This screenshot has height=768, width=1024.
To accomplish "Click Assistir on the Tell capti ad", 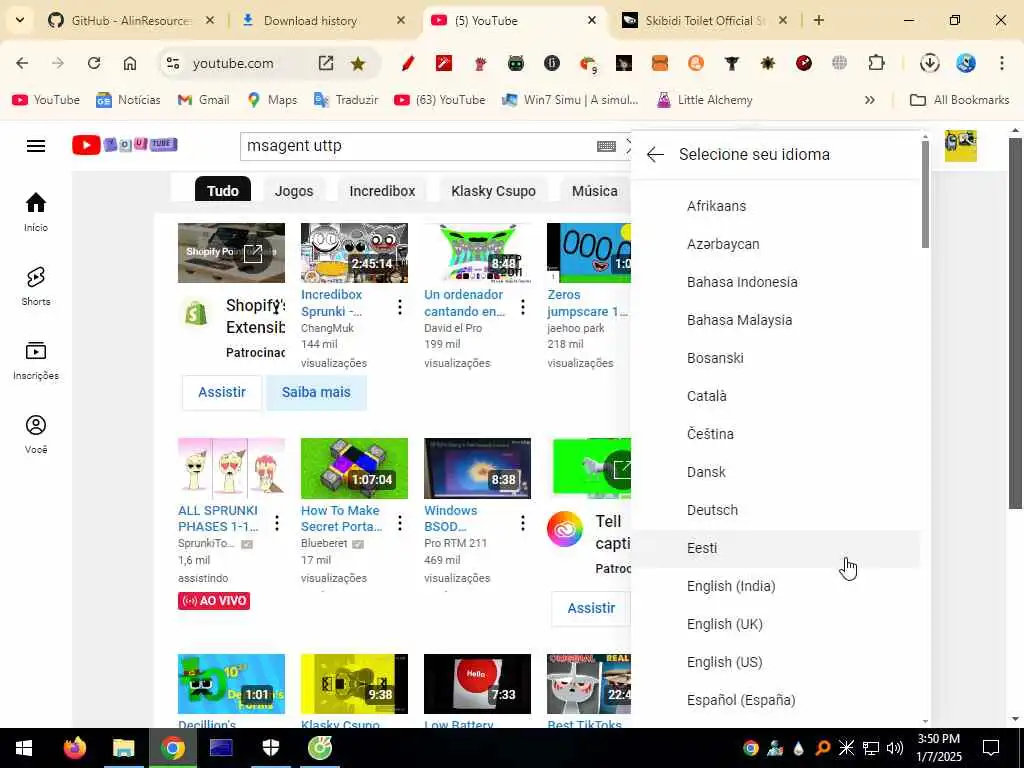I will (591, 609).
